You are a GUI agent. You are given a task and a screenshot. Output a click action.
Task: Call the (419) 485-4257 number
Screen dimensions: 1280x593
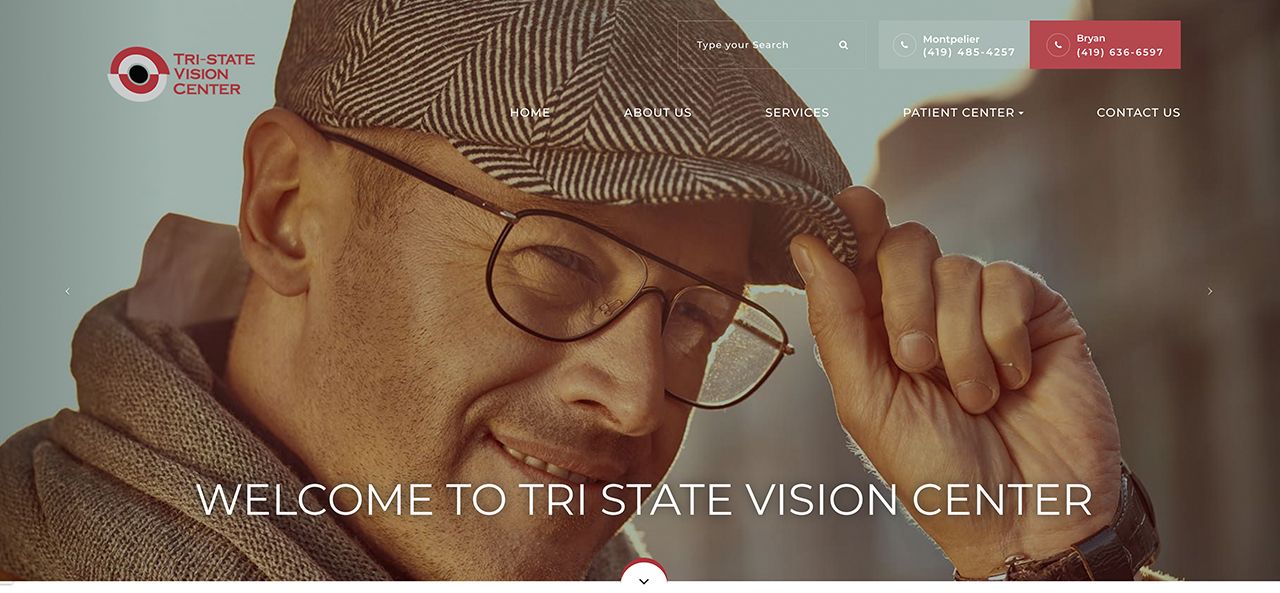click(969, 52)
